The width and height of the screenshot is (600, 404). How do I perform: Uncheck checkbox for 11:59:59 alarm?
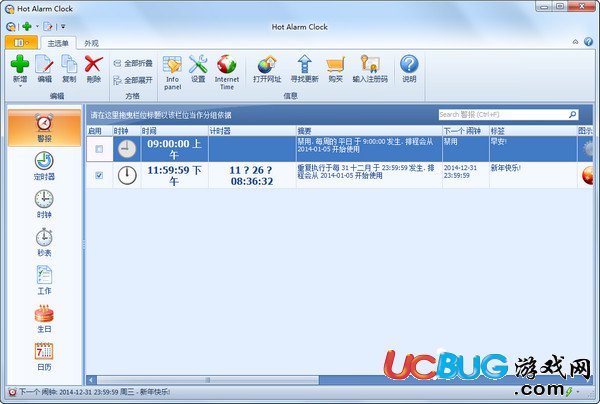coord(99,175)
